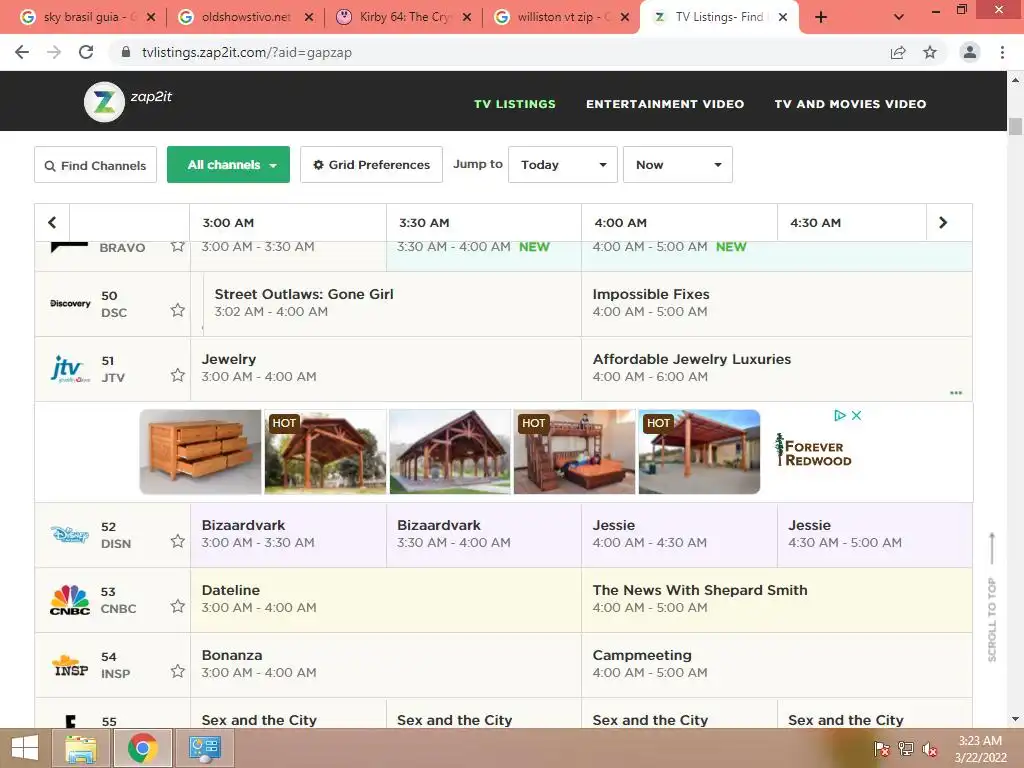This screenshot has width=1024, height=768.
Task: Open Windows Start menu
Action: tap(25, 748)
